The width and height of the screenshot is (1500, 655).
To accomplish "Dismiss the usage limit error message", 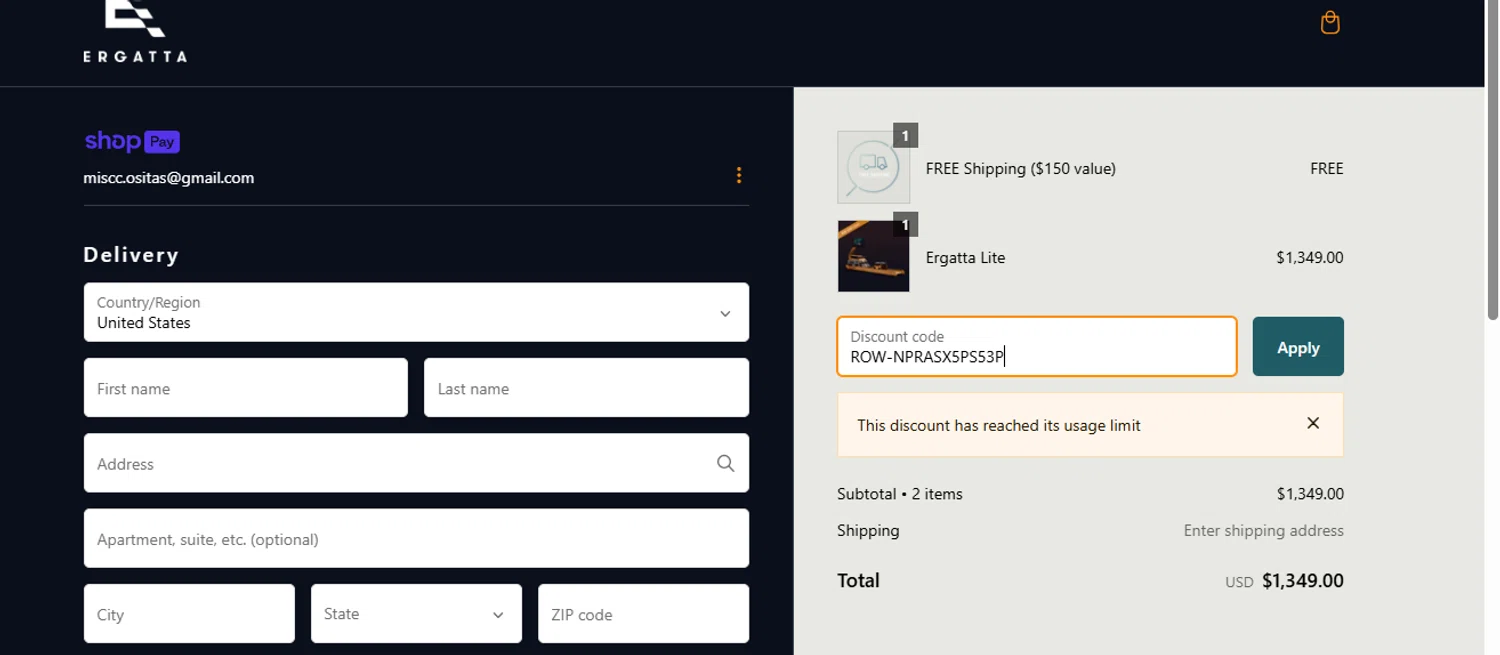I will 1313,424.
